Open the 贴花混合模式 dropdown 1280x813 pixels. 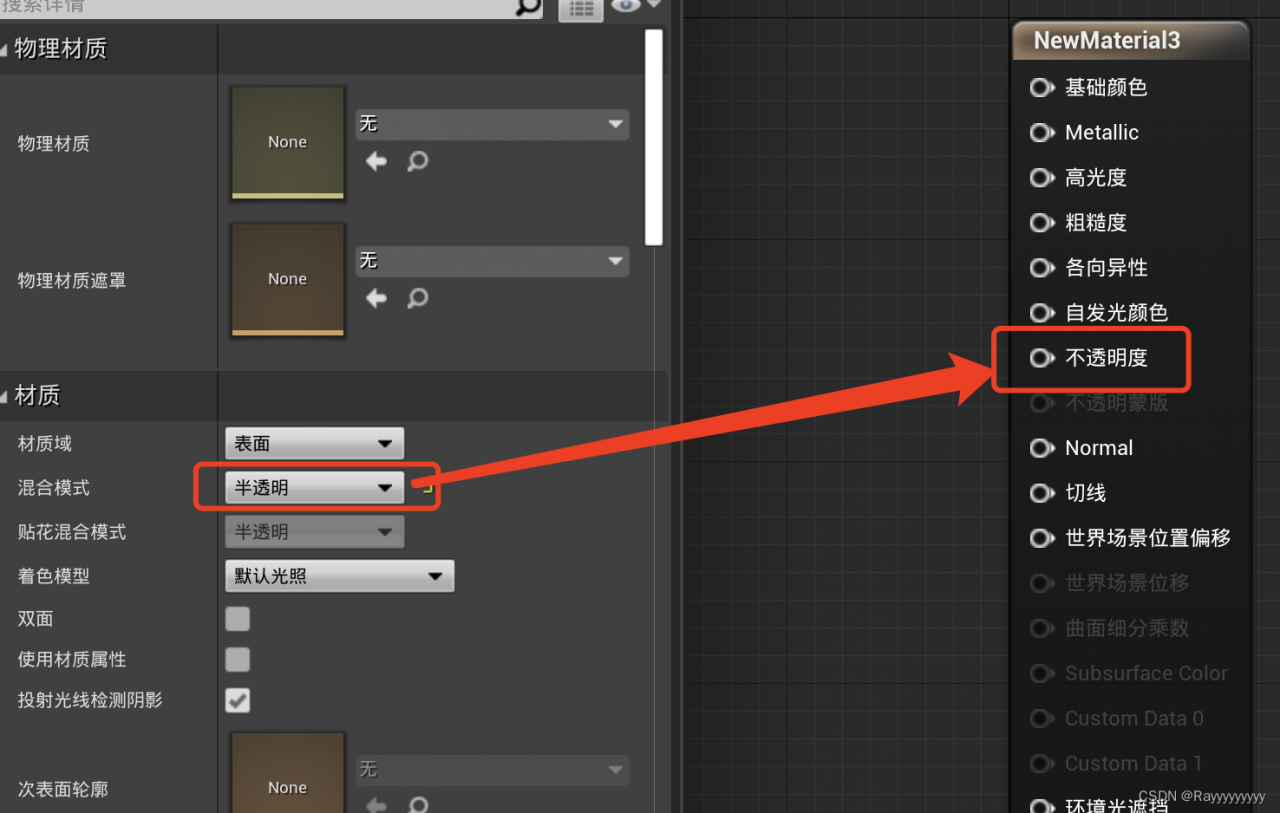[x=314, y=532]
